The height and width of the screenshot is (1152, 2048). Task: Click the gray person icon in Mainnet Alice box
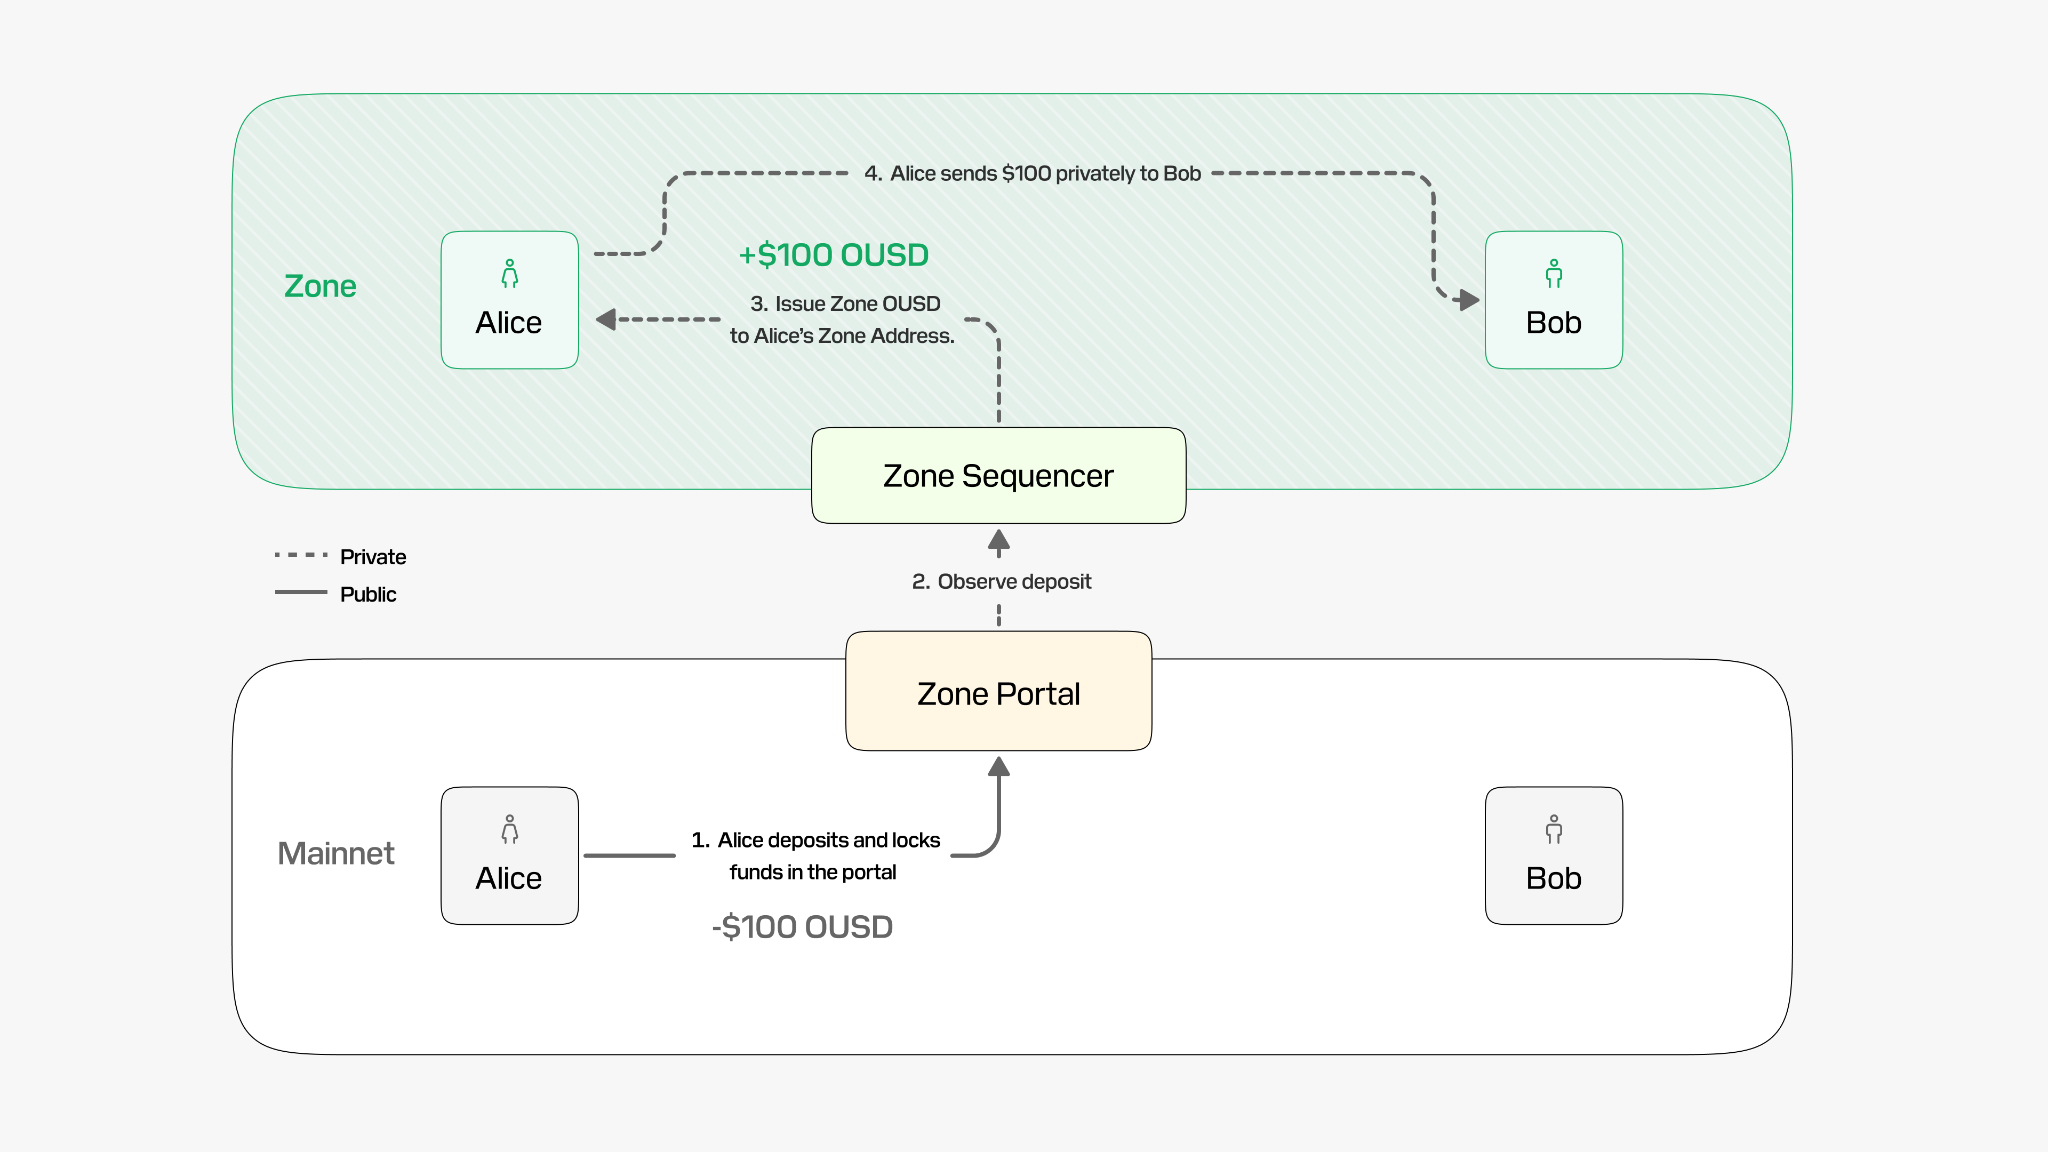pyautogui.click(x=510, y=830)
